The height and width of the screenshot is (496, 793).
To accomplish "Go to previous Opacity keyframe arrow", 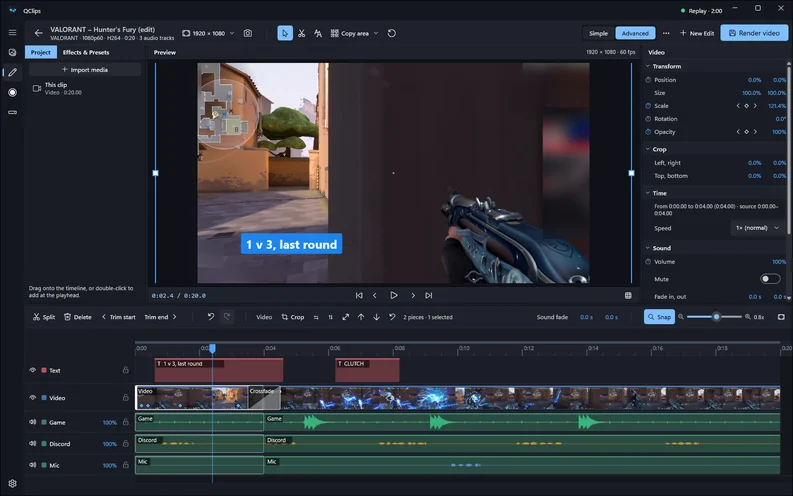I will [738, 132].
